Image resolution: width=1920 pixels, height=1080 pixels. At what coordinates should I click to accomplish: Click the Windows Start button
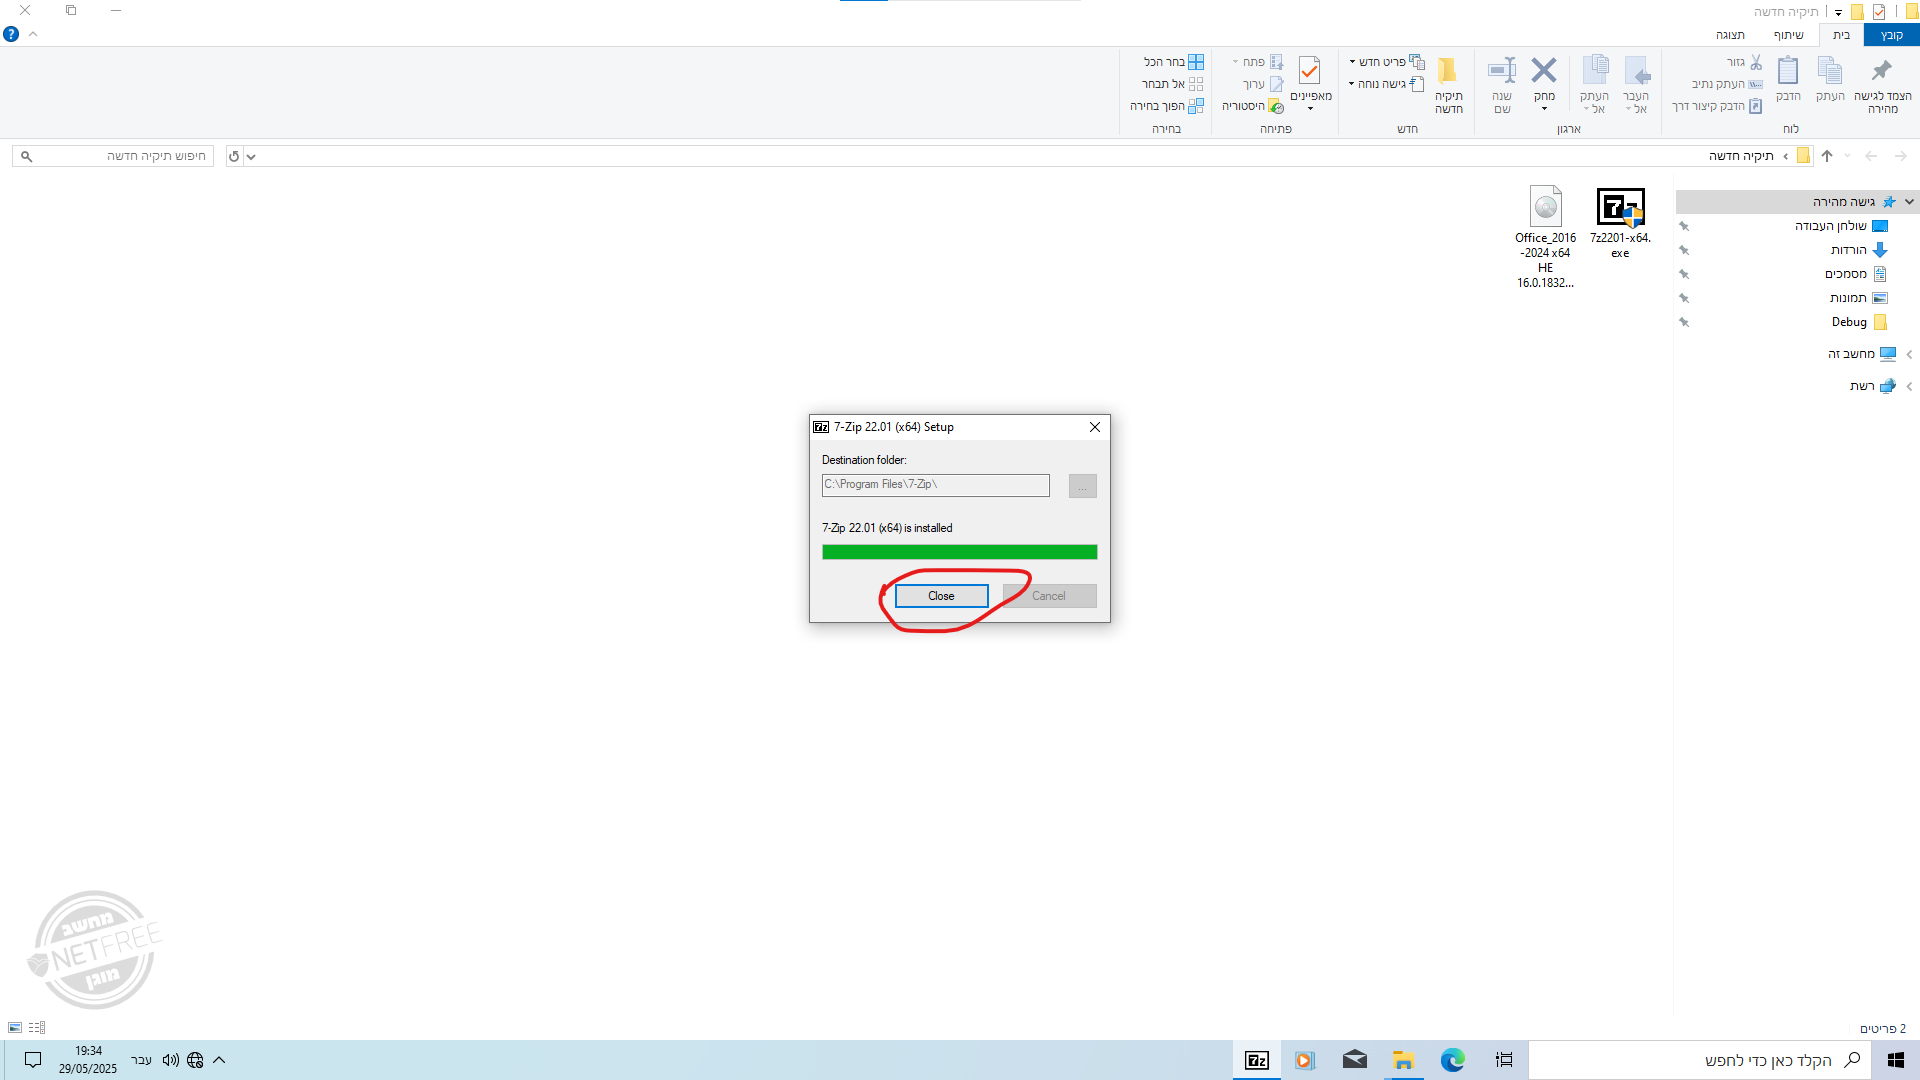tap(1896, 1060)
